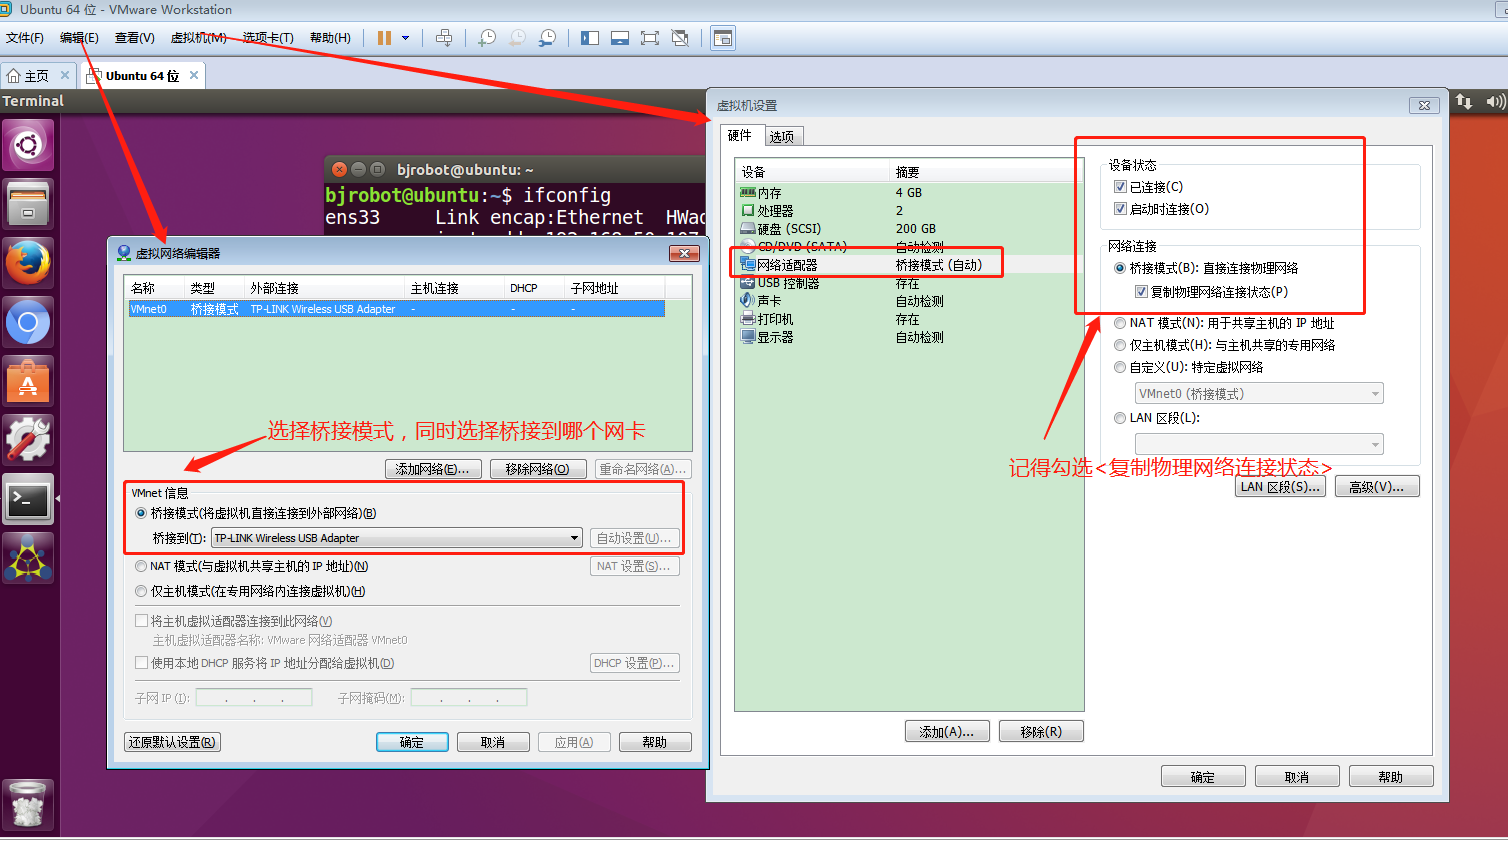The height and width of the screenshot is (841, 1508).
Task: Switch to the 选项 tab in VM settings
Action: tap(782, 137)
